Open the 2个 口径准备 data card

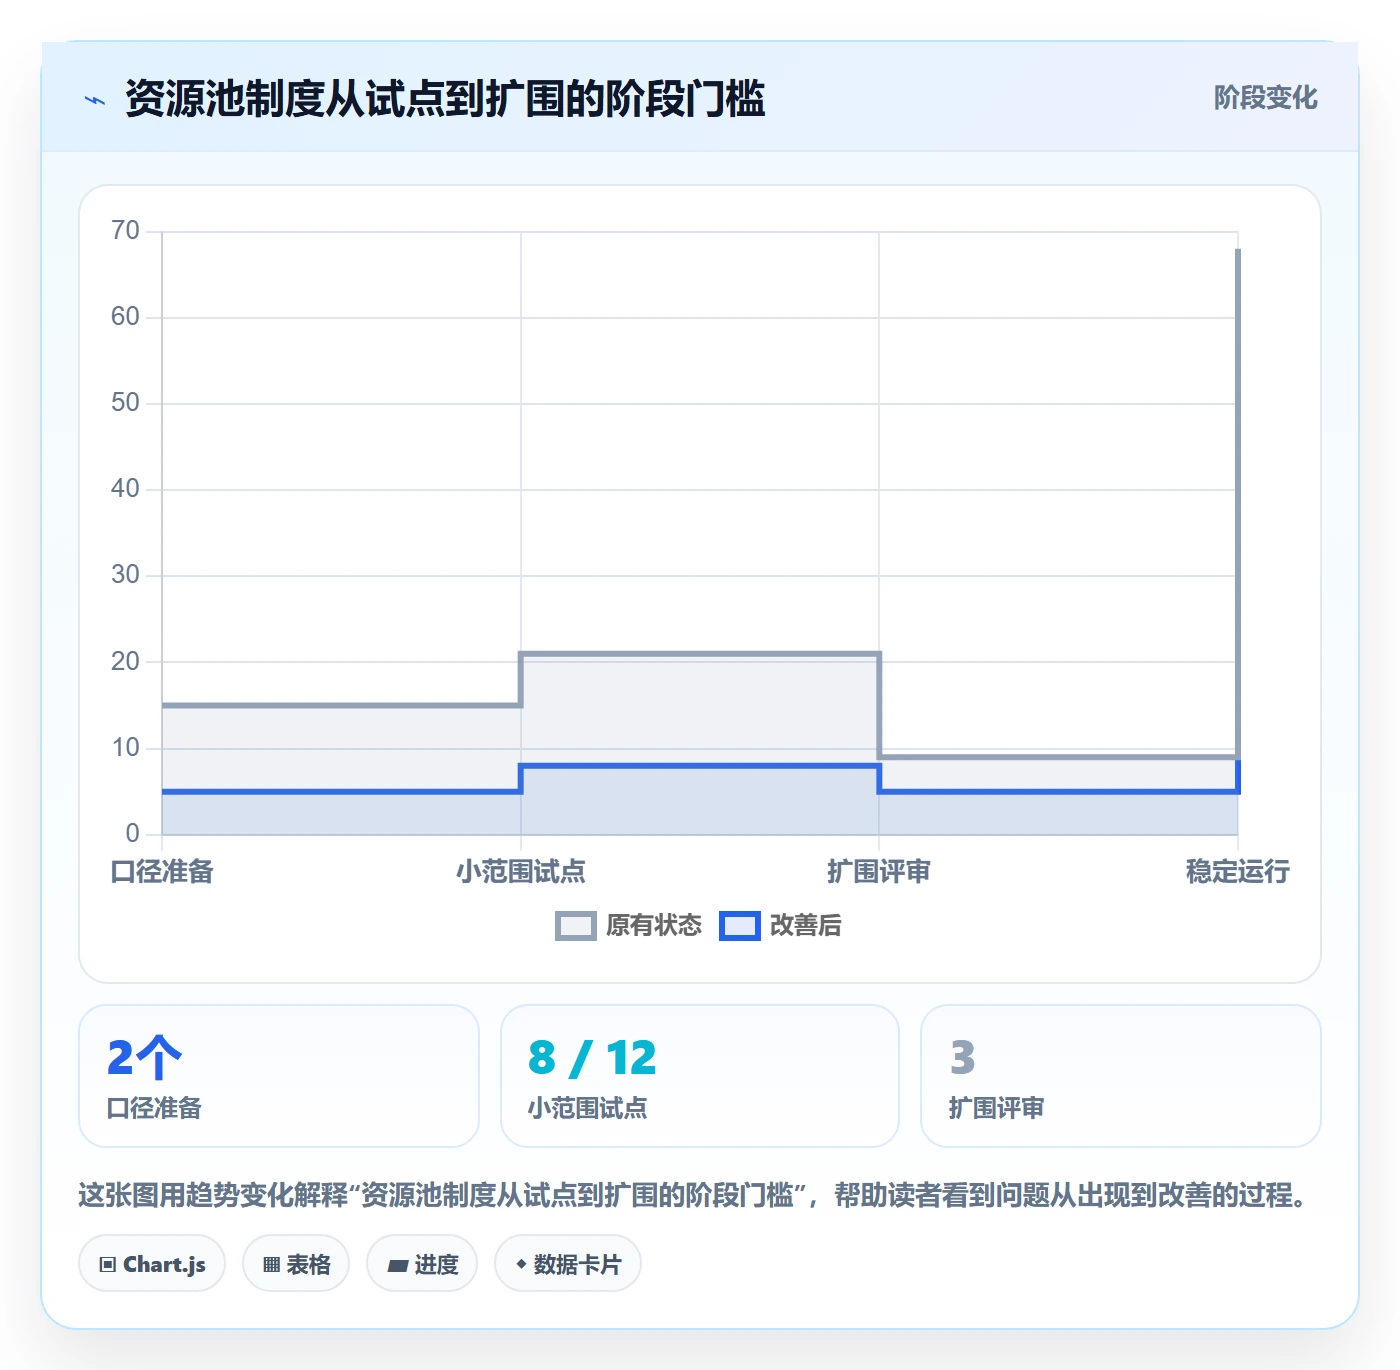click(279, 1076)
